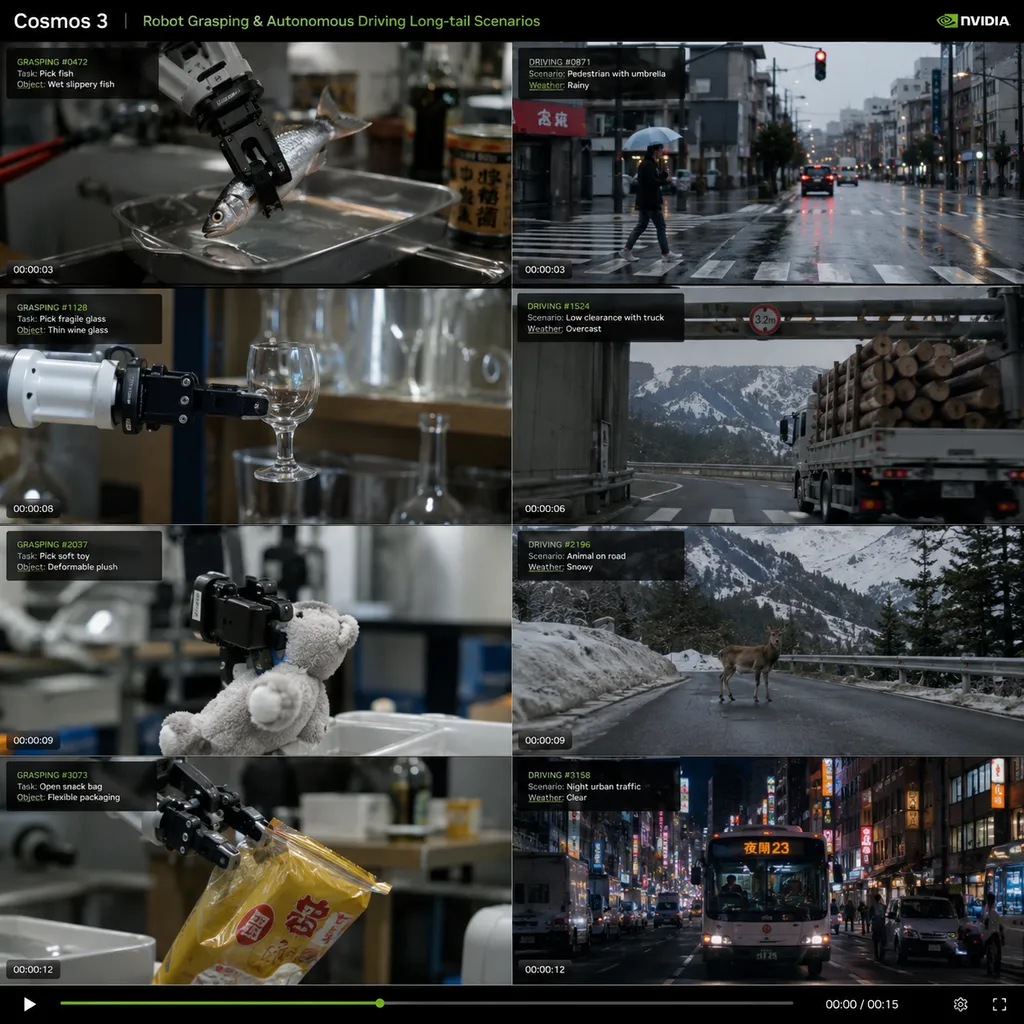This screenshot has height=1024, width=1024.
Task: Seek in the unplayed grey progress track
Action: click(588, 1003)
